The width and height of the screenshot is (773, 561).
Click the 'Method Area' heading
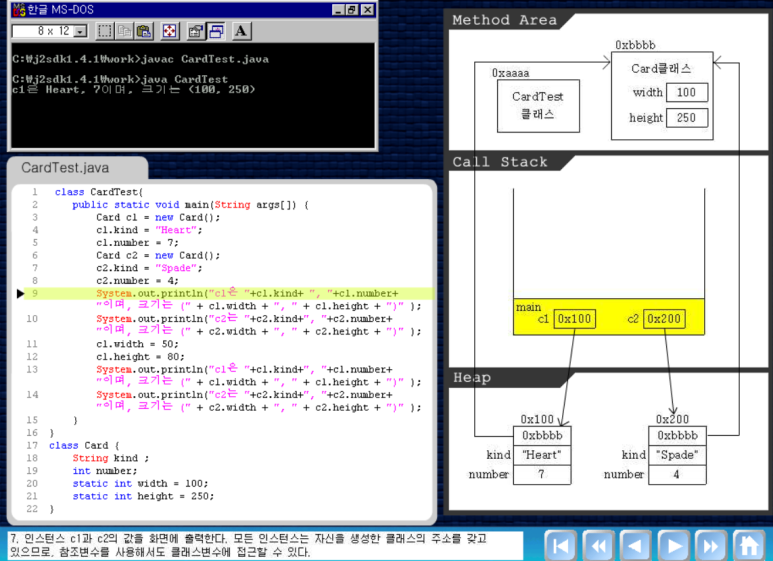[504, 20]
